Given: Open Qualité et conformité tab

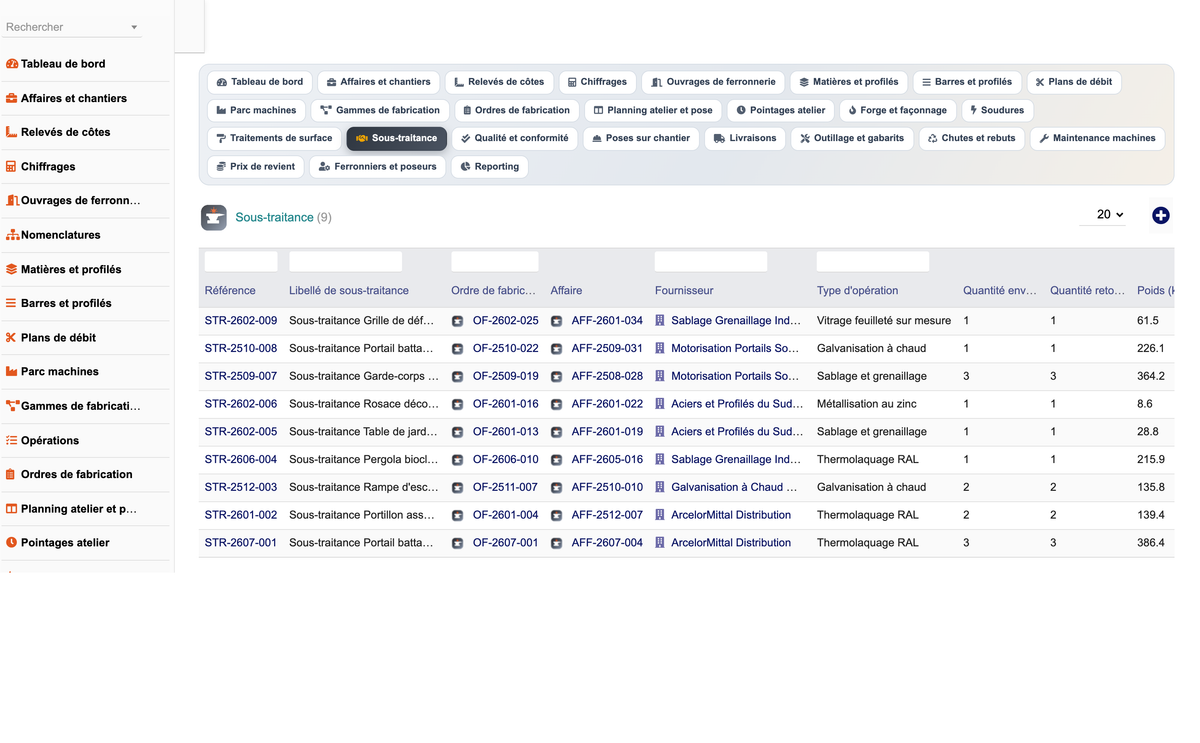Looking at the screenshot, I should 514,138.
